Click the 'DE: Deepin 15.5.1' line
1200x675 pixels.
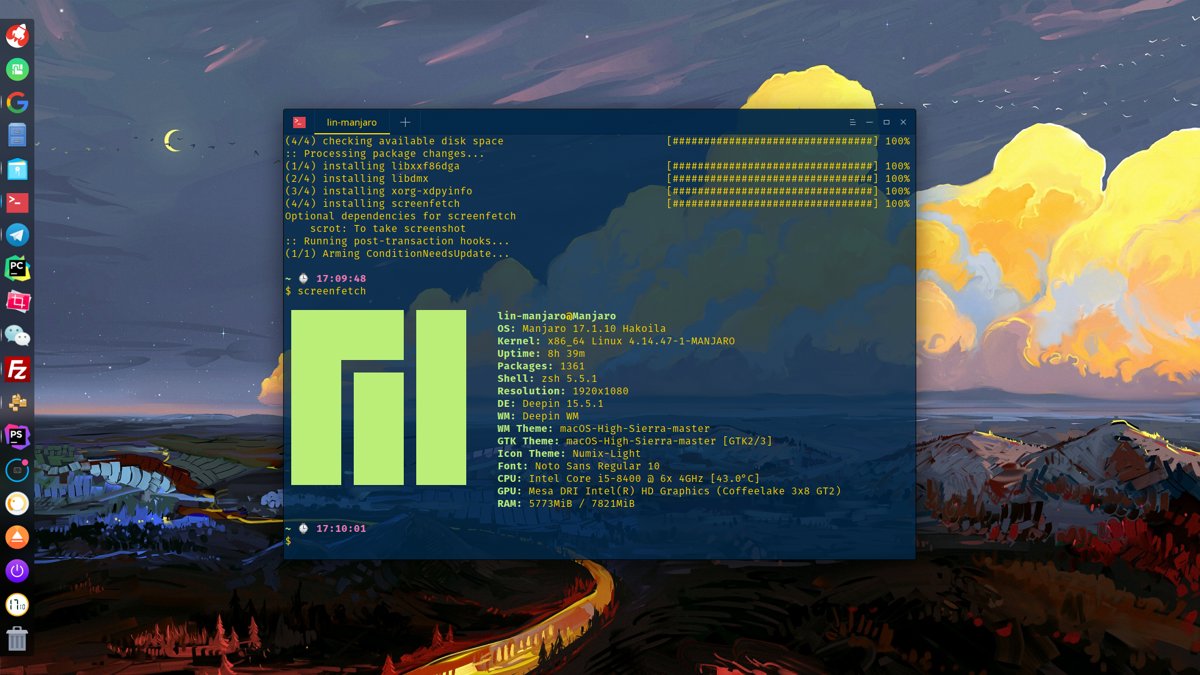coord(550,403)
